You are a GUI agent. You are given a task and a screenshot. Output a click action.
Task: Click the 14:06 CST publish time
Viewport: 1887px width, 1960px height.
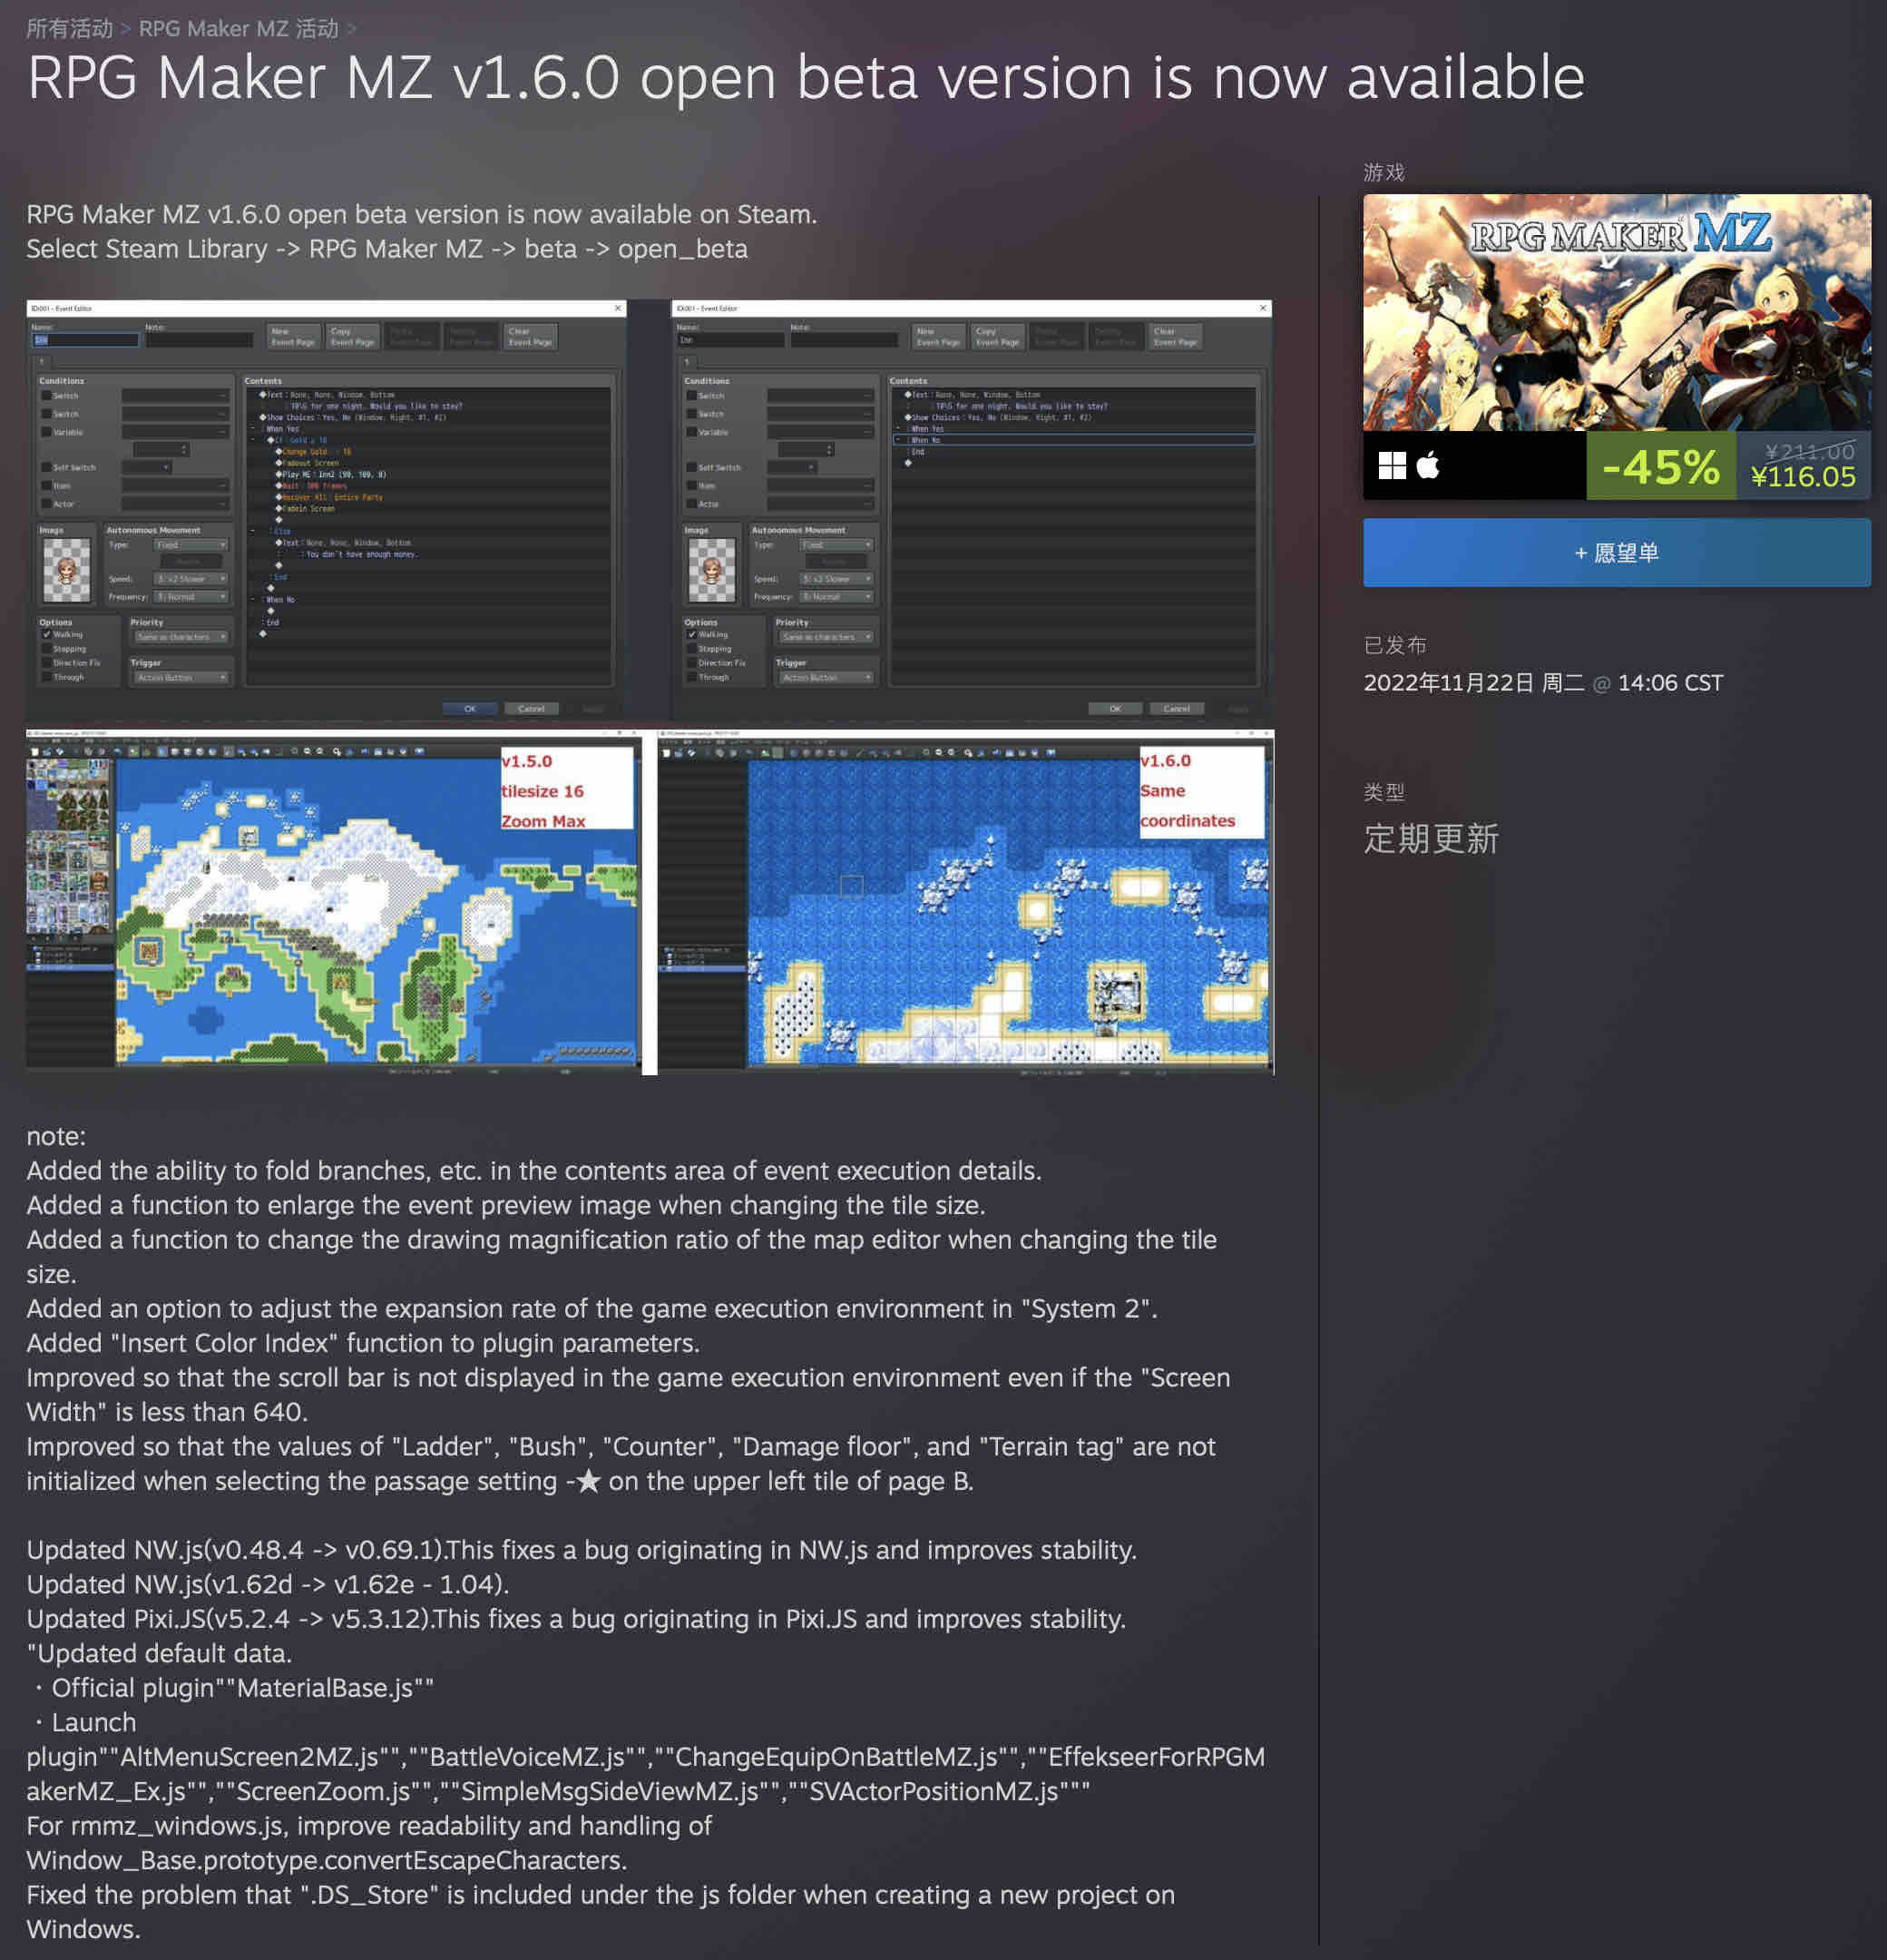(x=1670, y=683)
